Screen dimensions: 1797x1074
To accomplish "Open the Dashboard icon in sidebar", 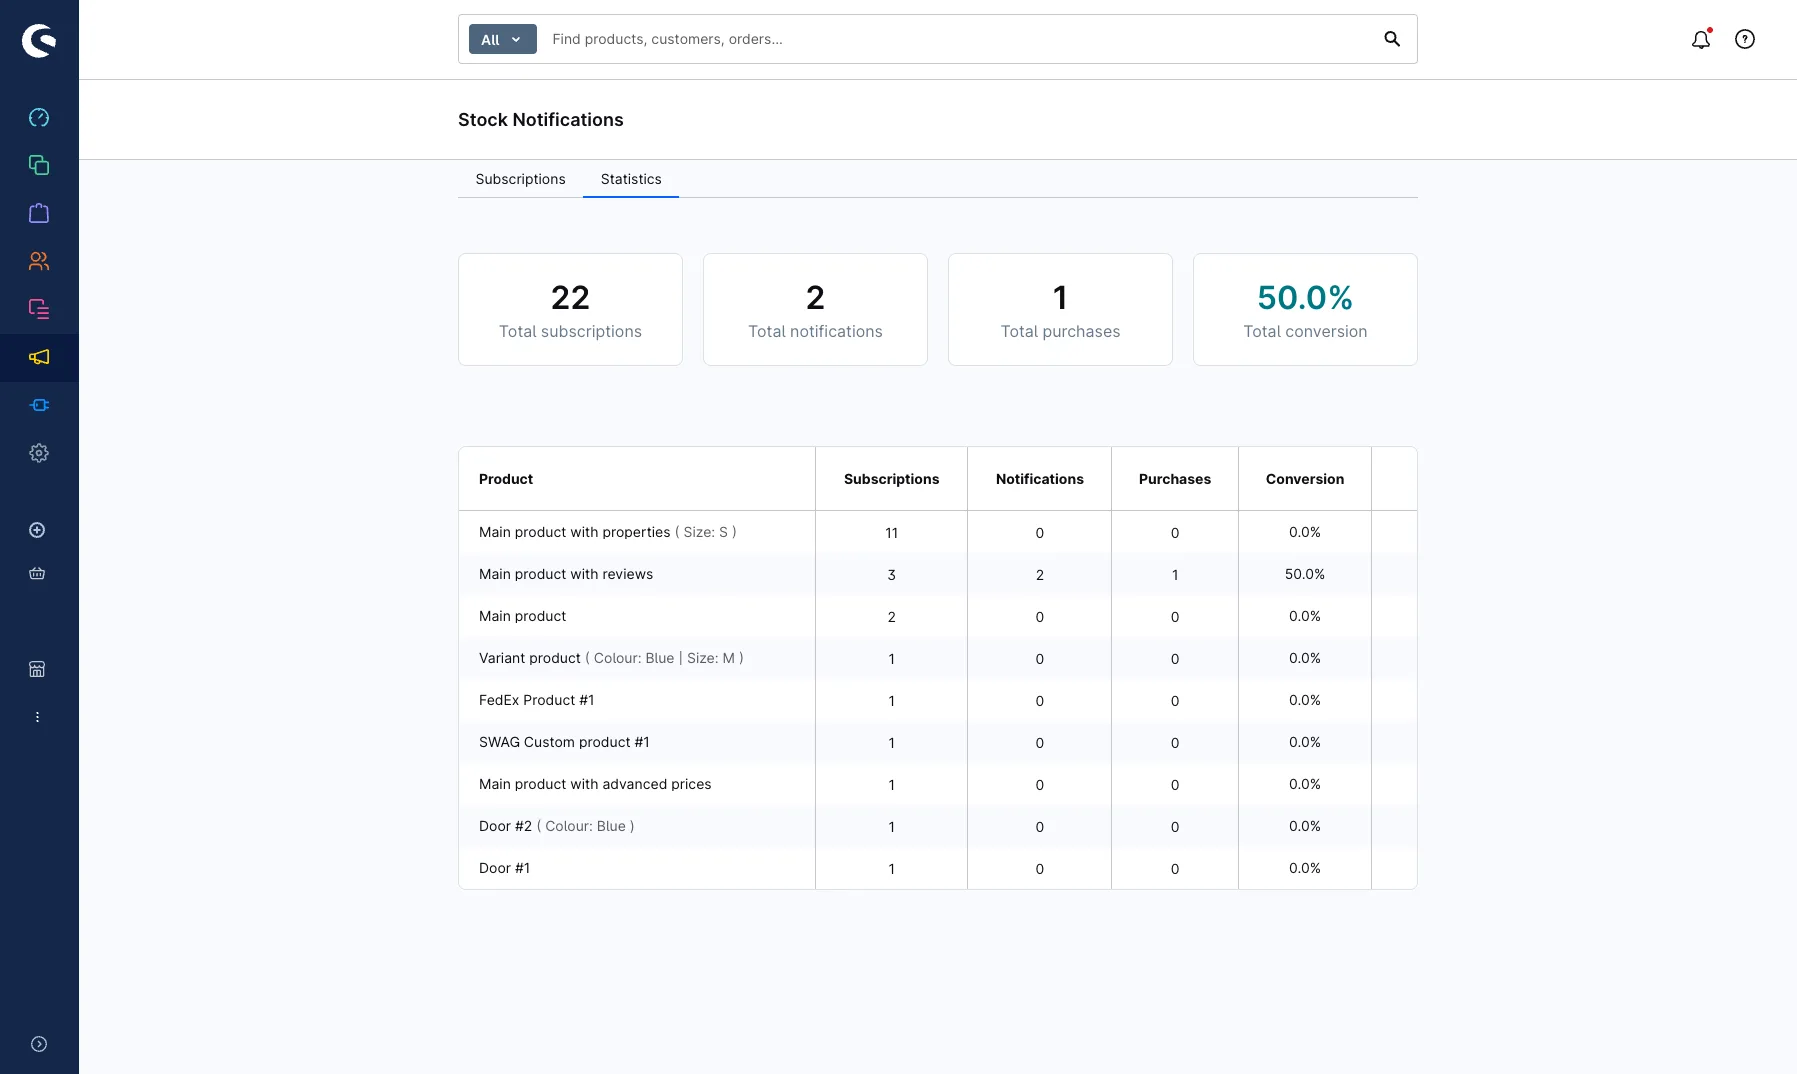I will tap(39, 117).
